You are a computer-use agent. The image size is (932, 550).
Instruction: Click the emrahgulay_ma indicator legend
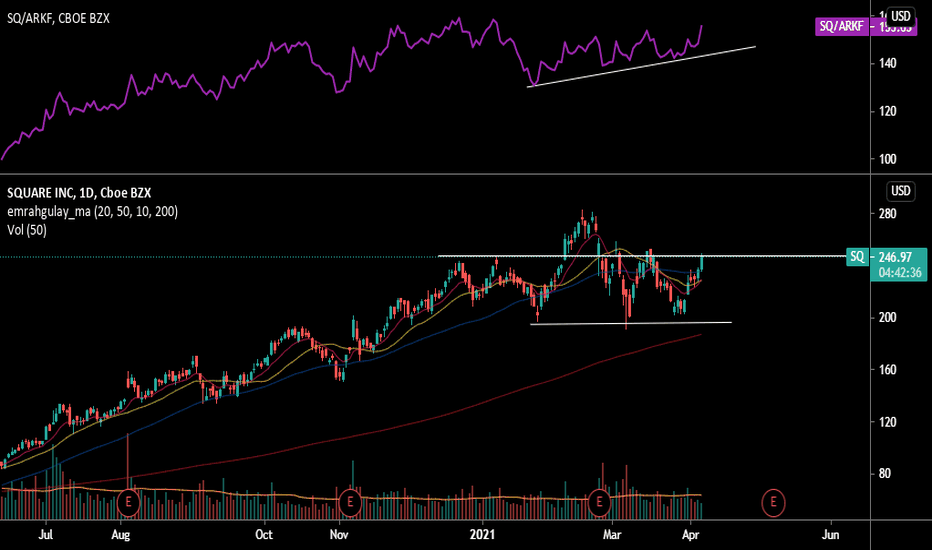click(x=92, y=211)
